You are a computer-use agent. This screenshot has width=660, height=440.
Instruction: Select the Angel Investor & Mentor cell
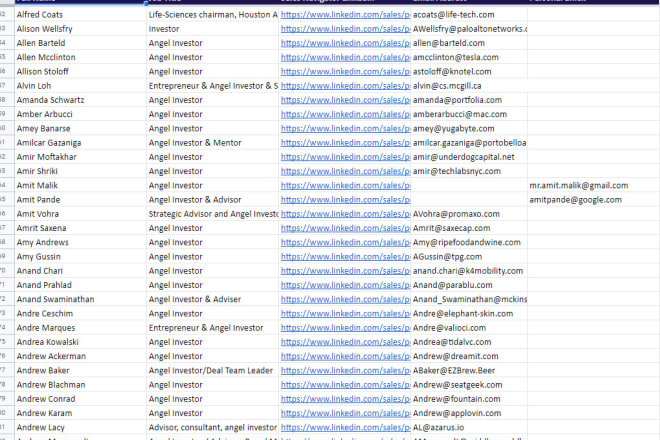[212, 143]
